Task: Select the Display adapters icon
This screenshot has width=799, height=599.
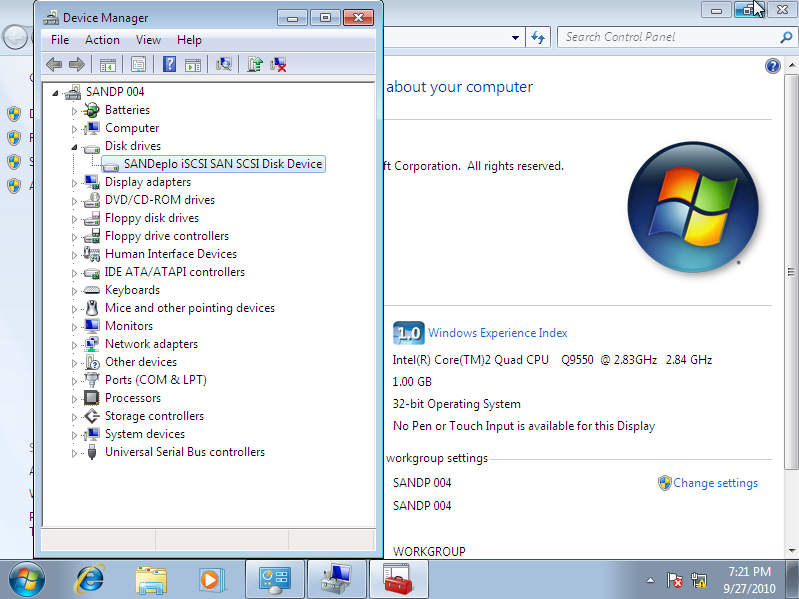Action: [92, 182]
